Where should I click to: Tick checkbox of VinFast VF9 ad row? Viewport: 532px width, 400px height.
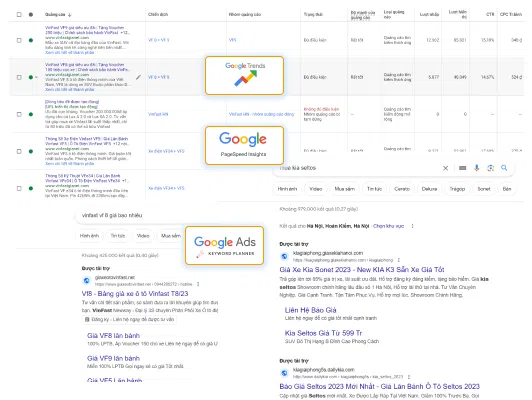[19, 40]
